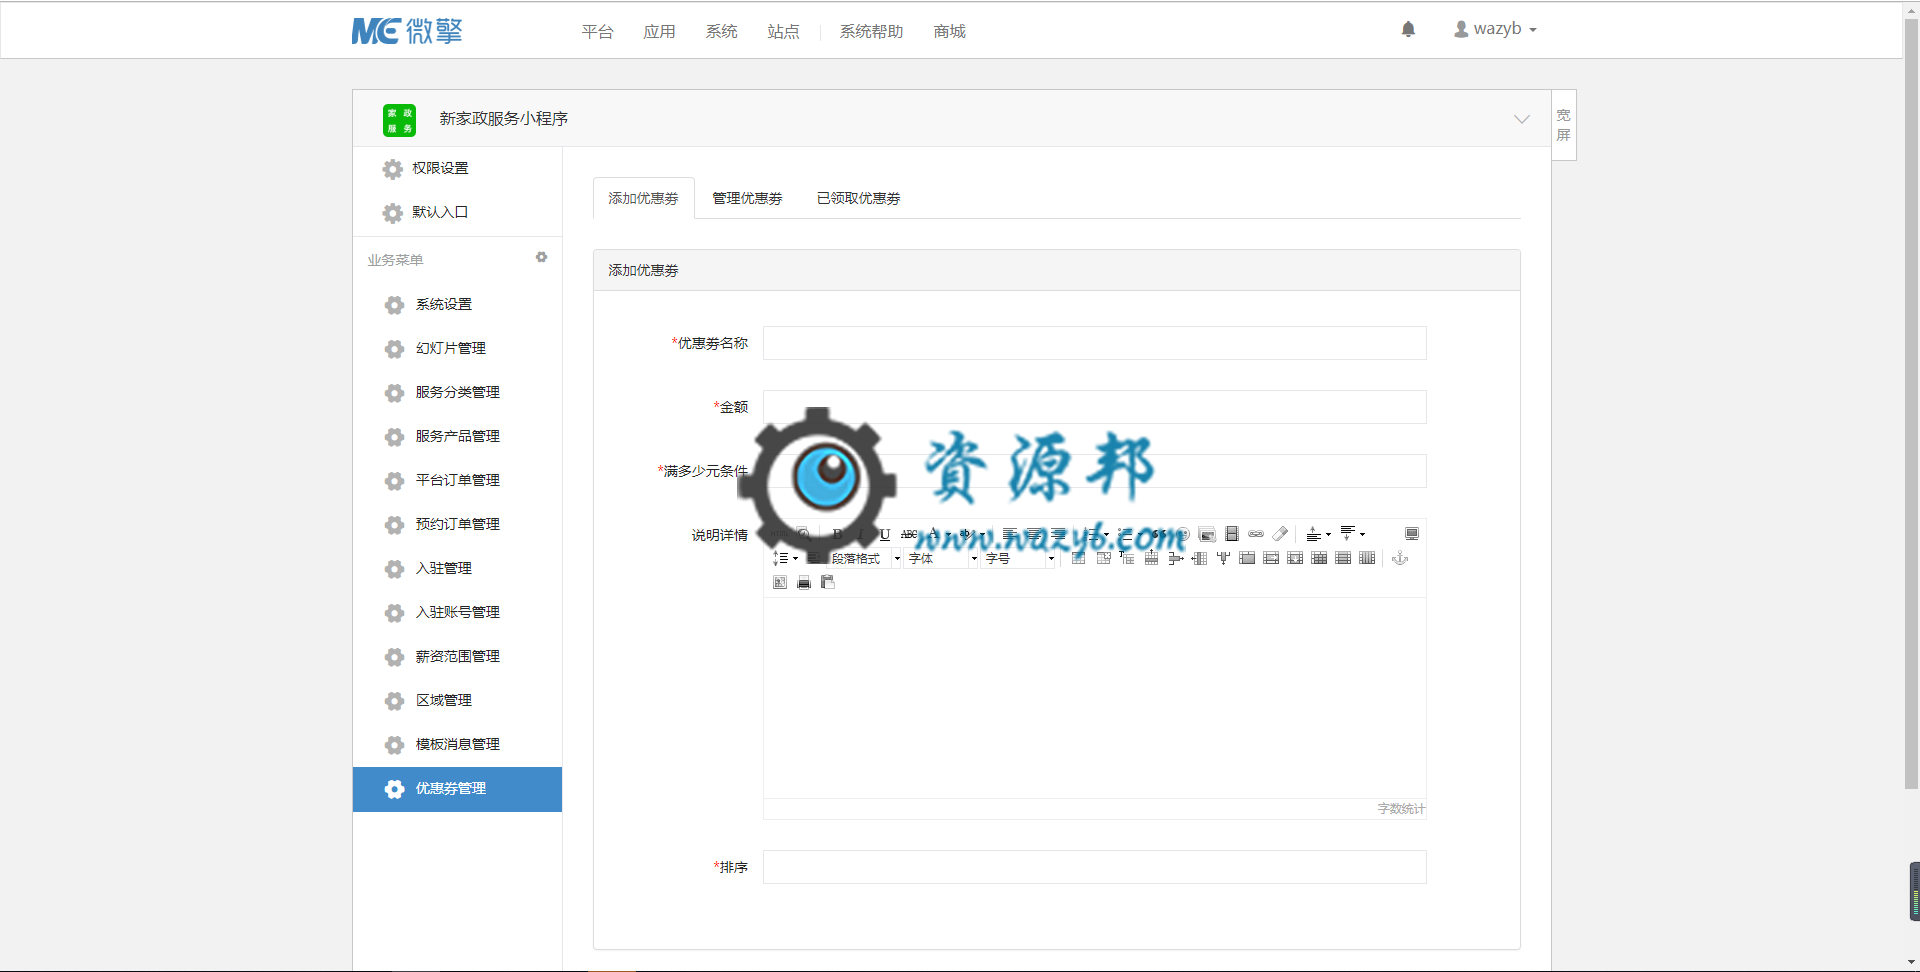1920x972 pixels.
Task: Open the 系统 top menu
Action: 721,31
